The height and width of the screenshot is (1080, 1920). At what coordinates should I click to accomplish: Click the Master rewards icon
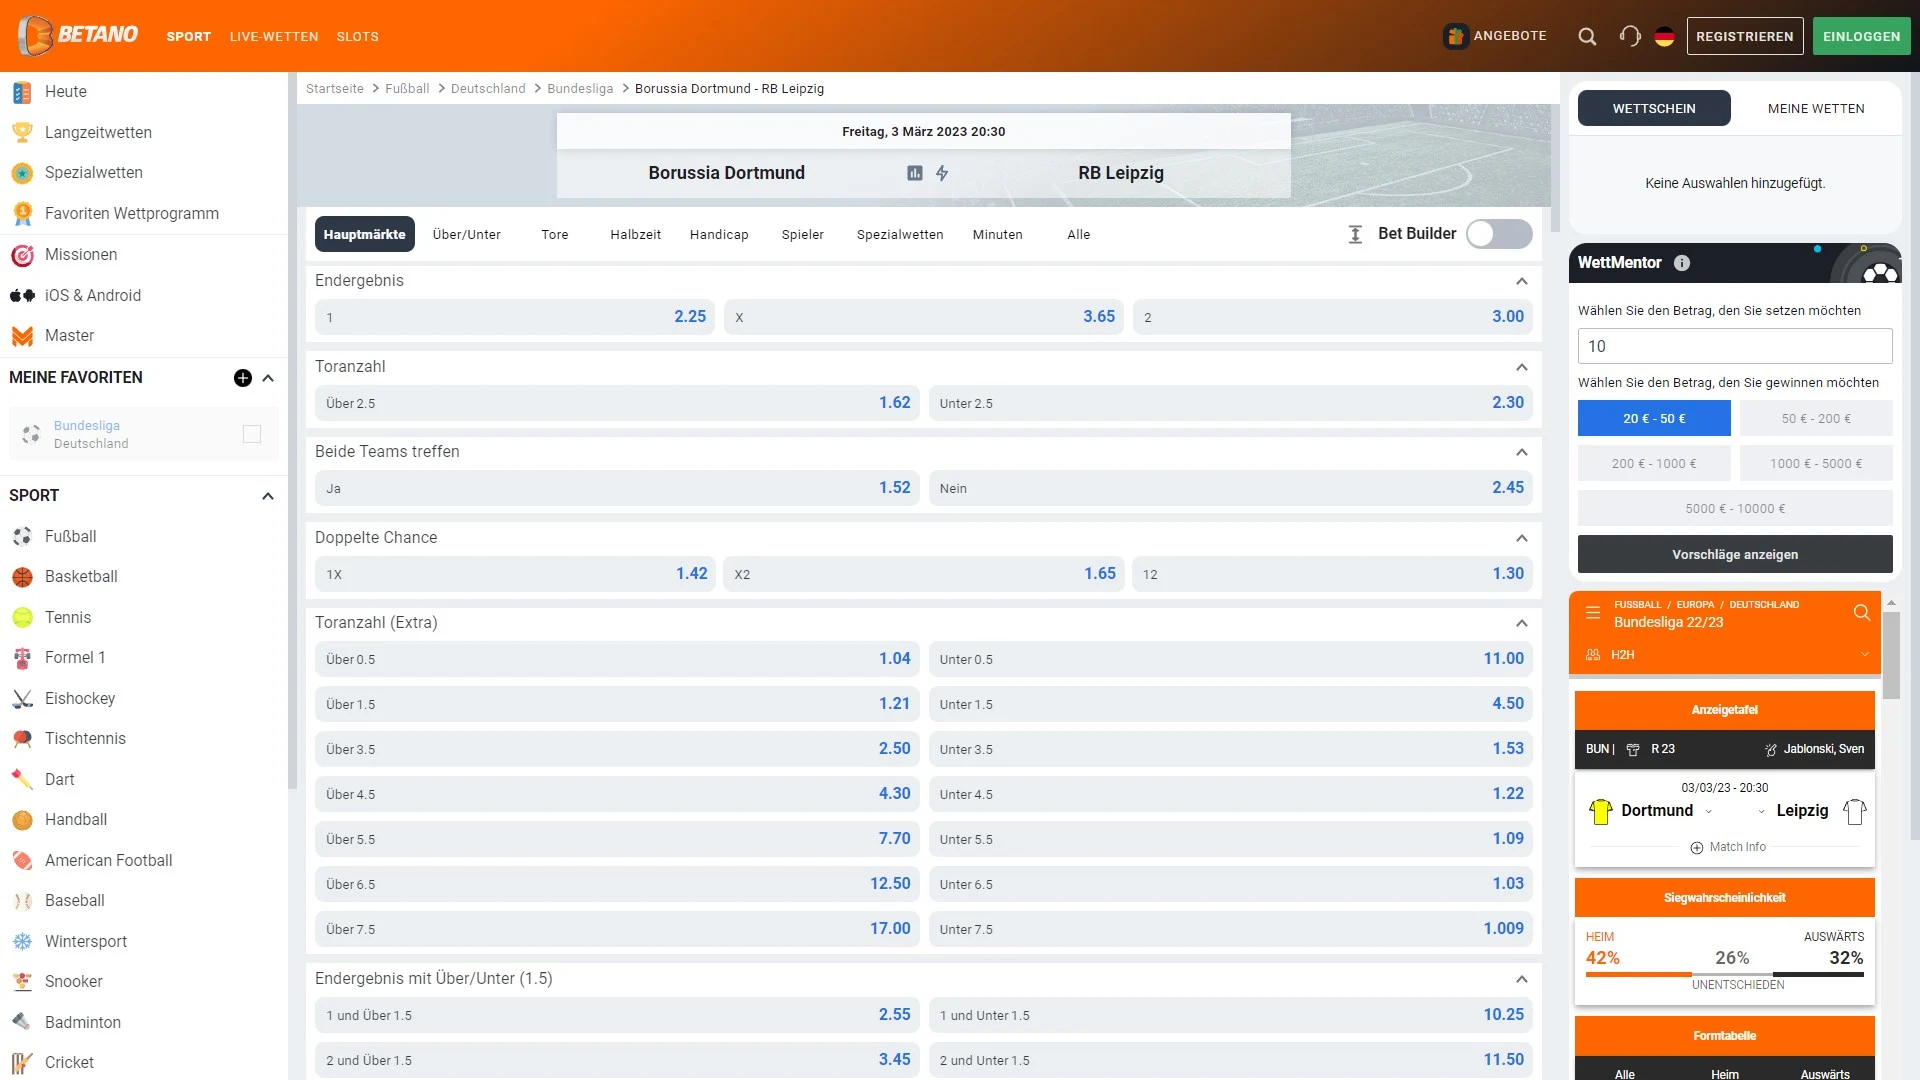pyautogui.click(x=22, y=335)
